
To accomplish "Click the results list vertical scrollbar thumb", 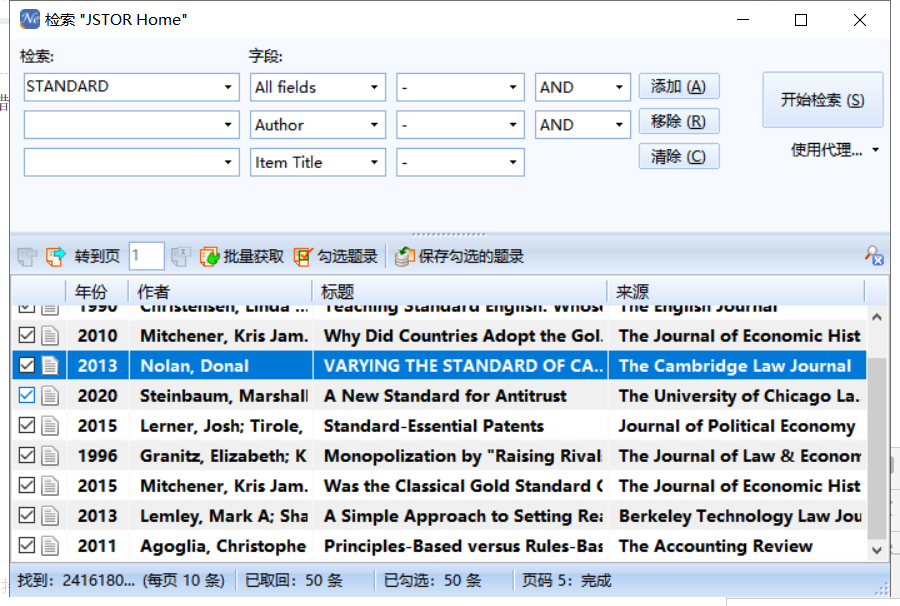I will pos(877,450).
